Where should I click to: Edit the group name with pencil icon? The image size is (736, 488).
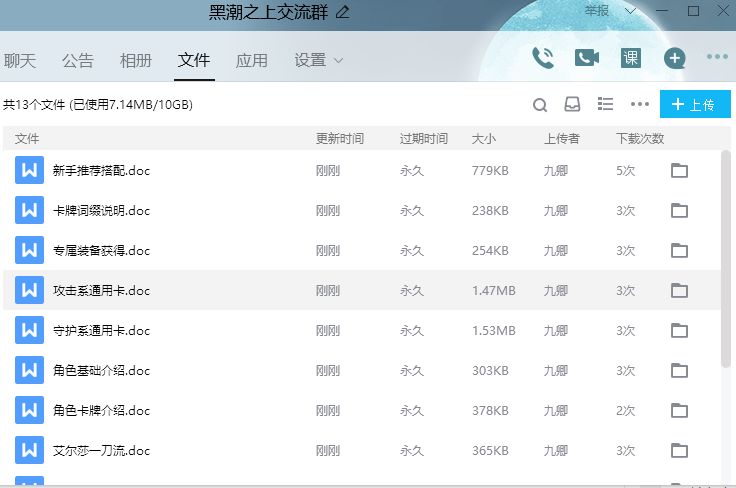[x=343, y=12]
